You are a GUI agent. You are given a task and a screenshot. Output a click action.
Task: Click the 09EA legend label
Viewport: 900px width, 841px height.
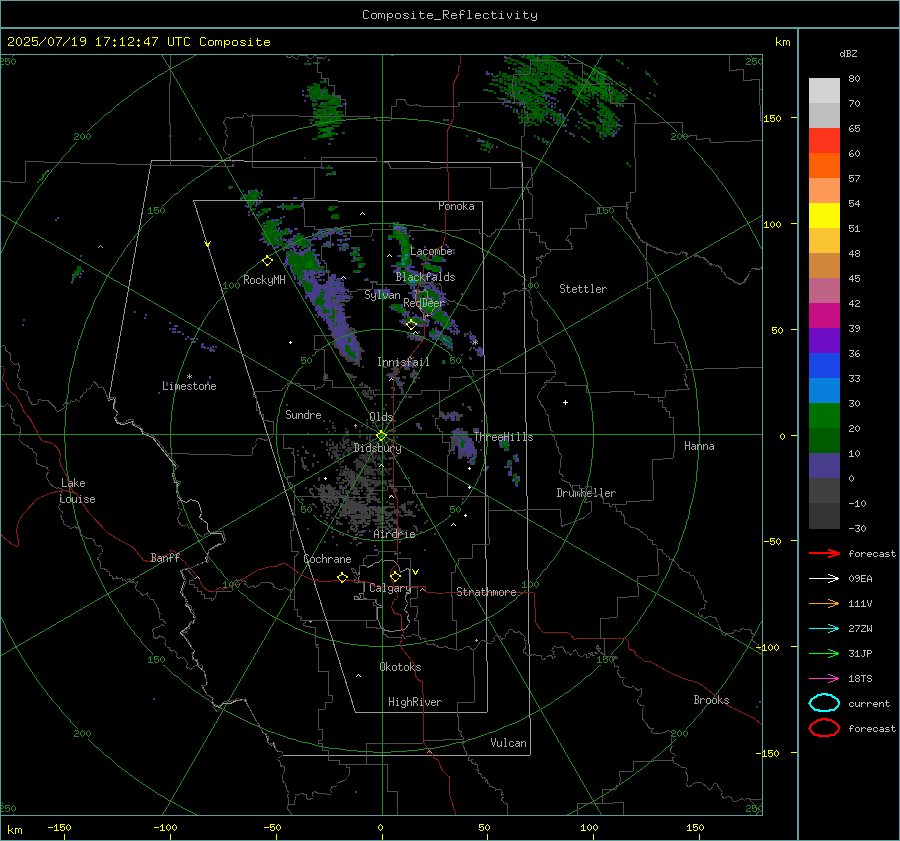pos(860,579)
